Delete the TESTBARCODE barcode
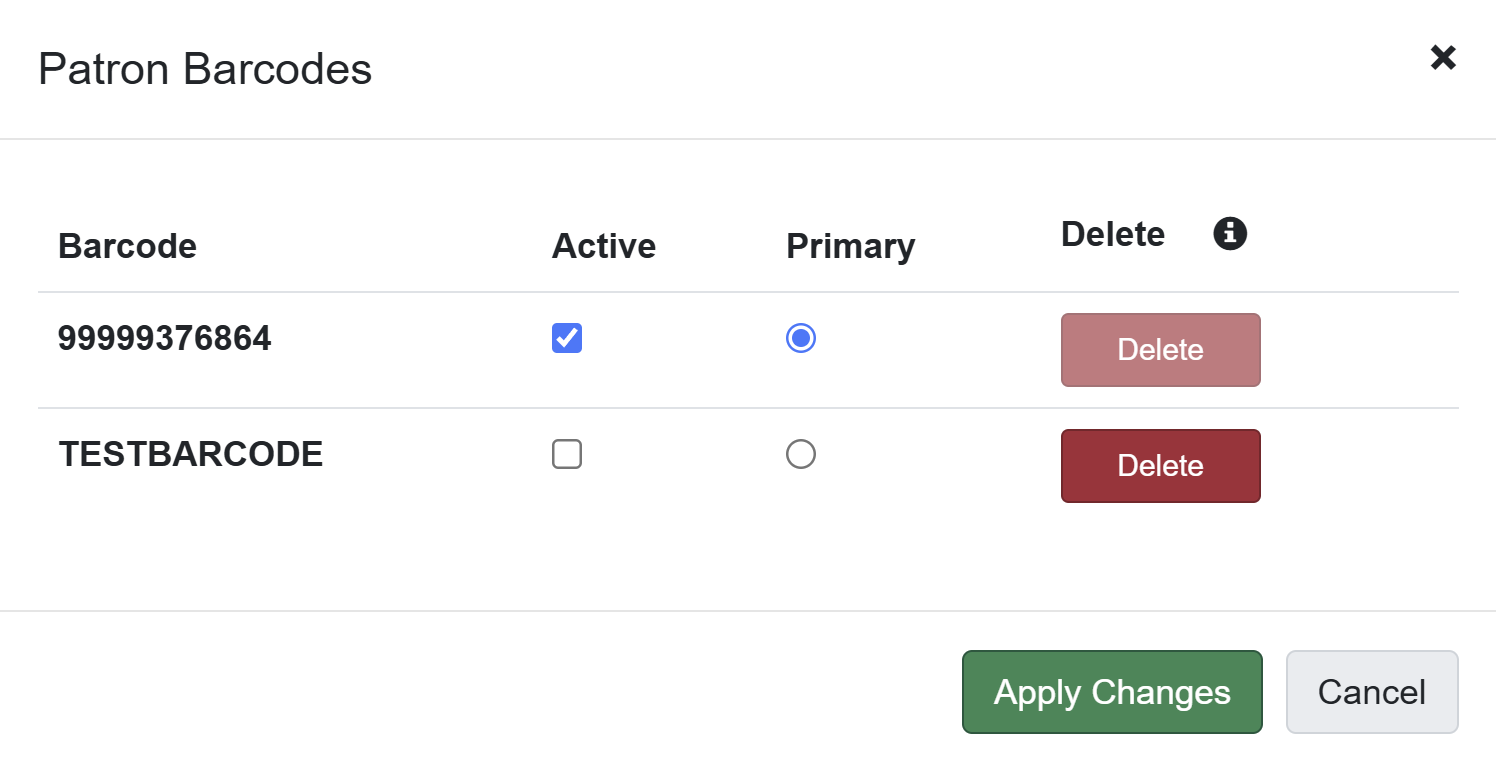This screenshot has width=1496, height=770. tap(1160, 466)
